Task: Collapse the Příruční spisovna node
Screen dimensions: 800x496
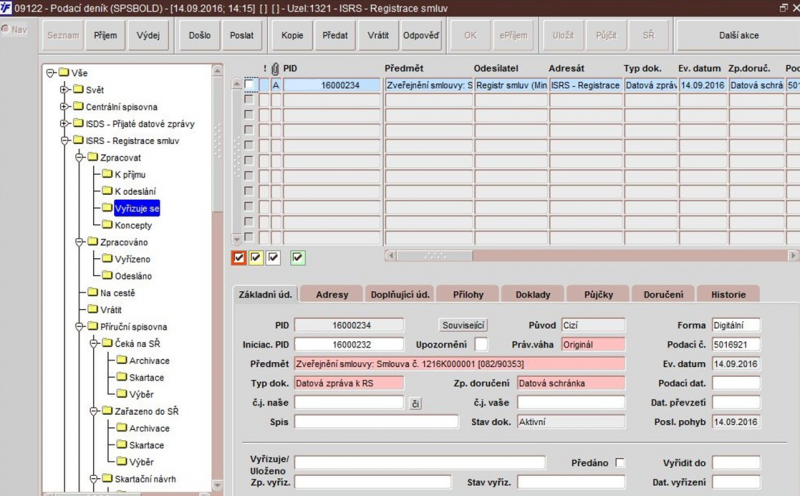Action: click(x=79, y=326)
